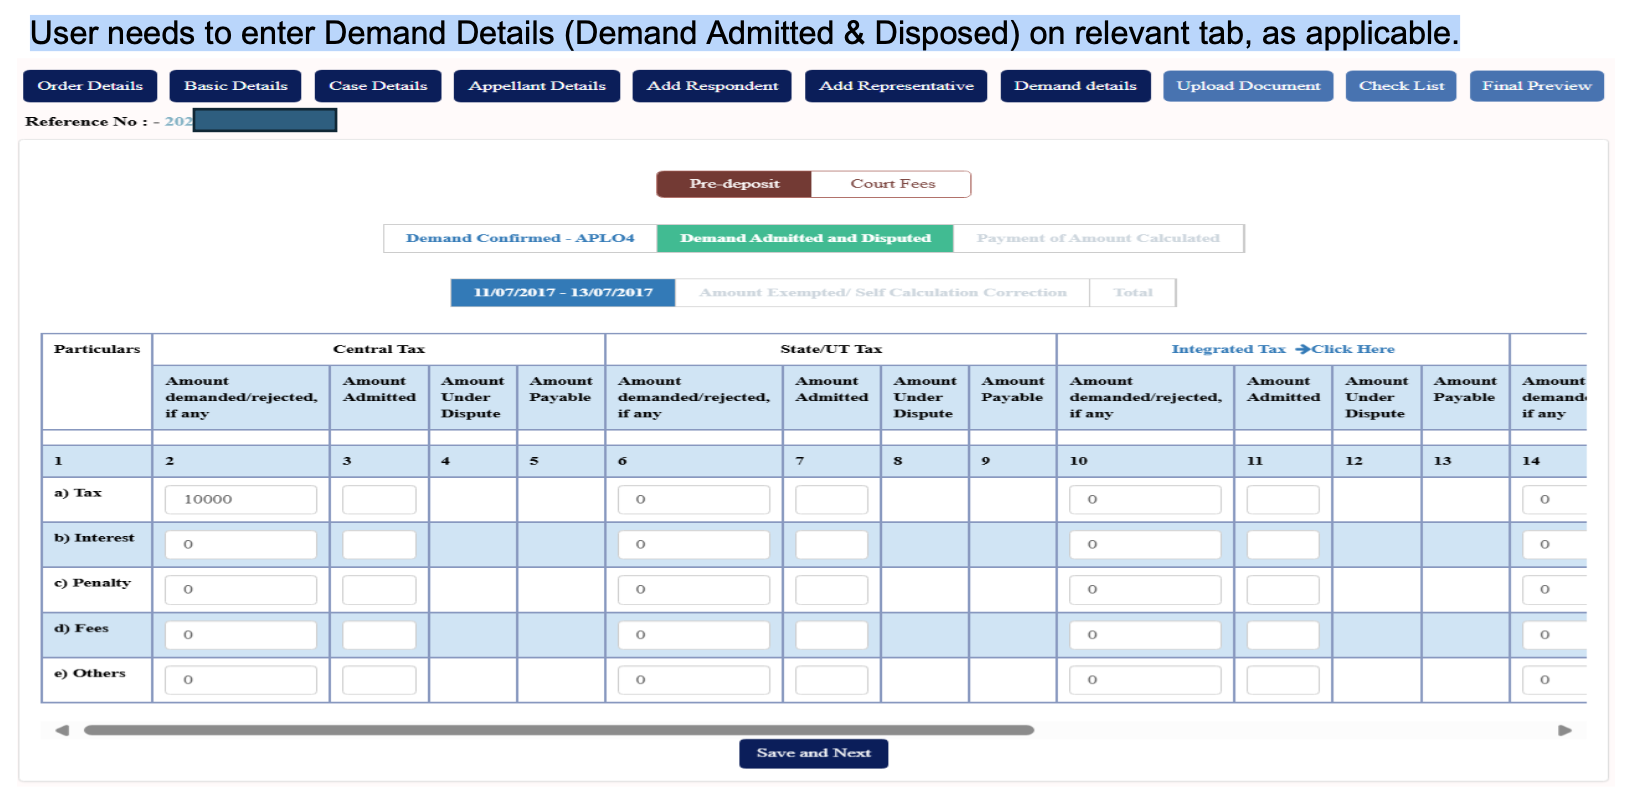1642x802 pixels.
Task: Click Integrated Tax demanded field for Tax row
Action: [1145, 499]
